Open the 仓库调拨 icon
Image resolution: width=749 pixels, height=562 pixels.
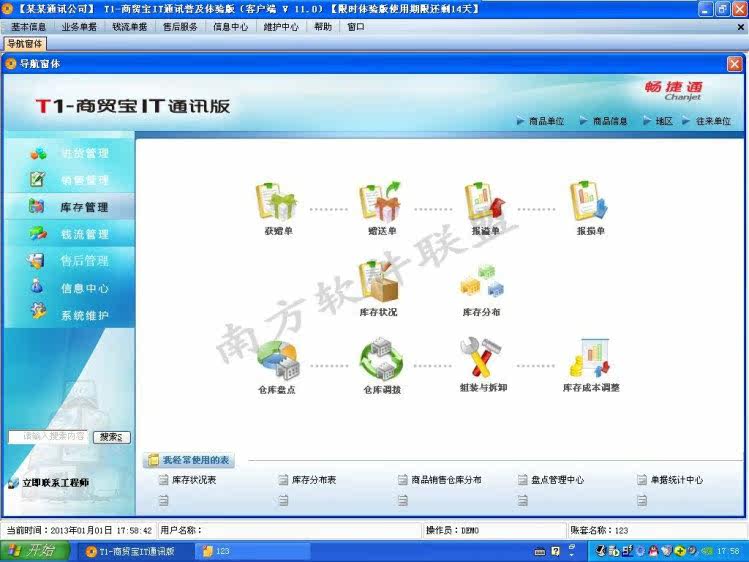(381, 361)
